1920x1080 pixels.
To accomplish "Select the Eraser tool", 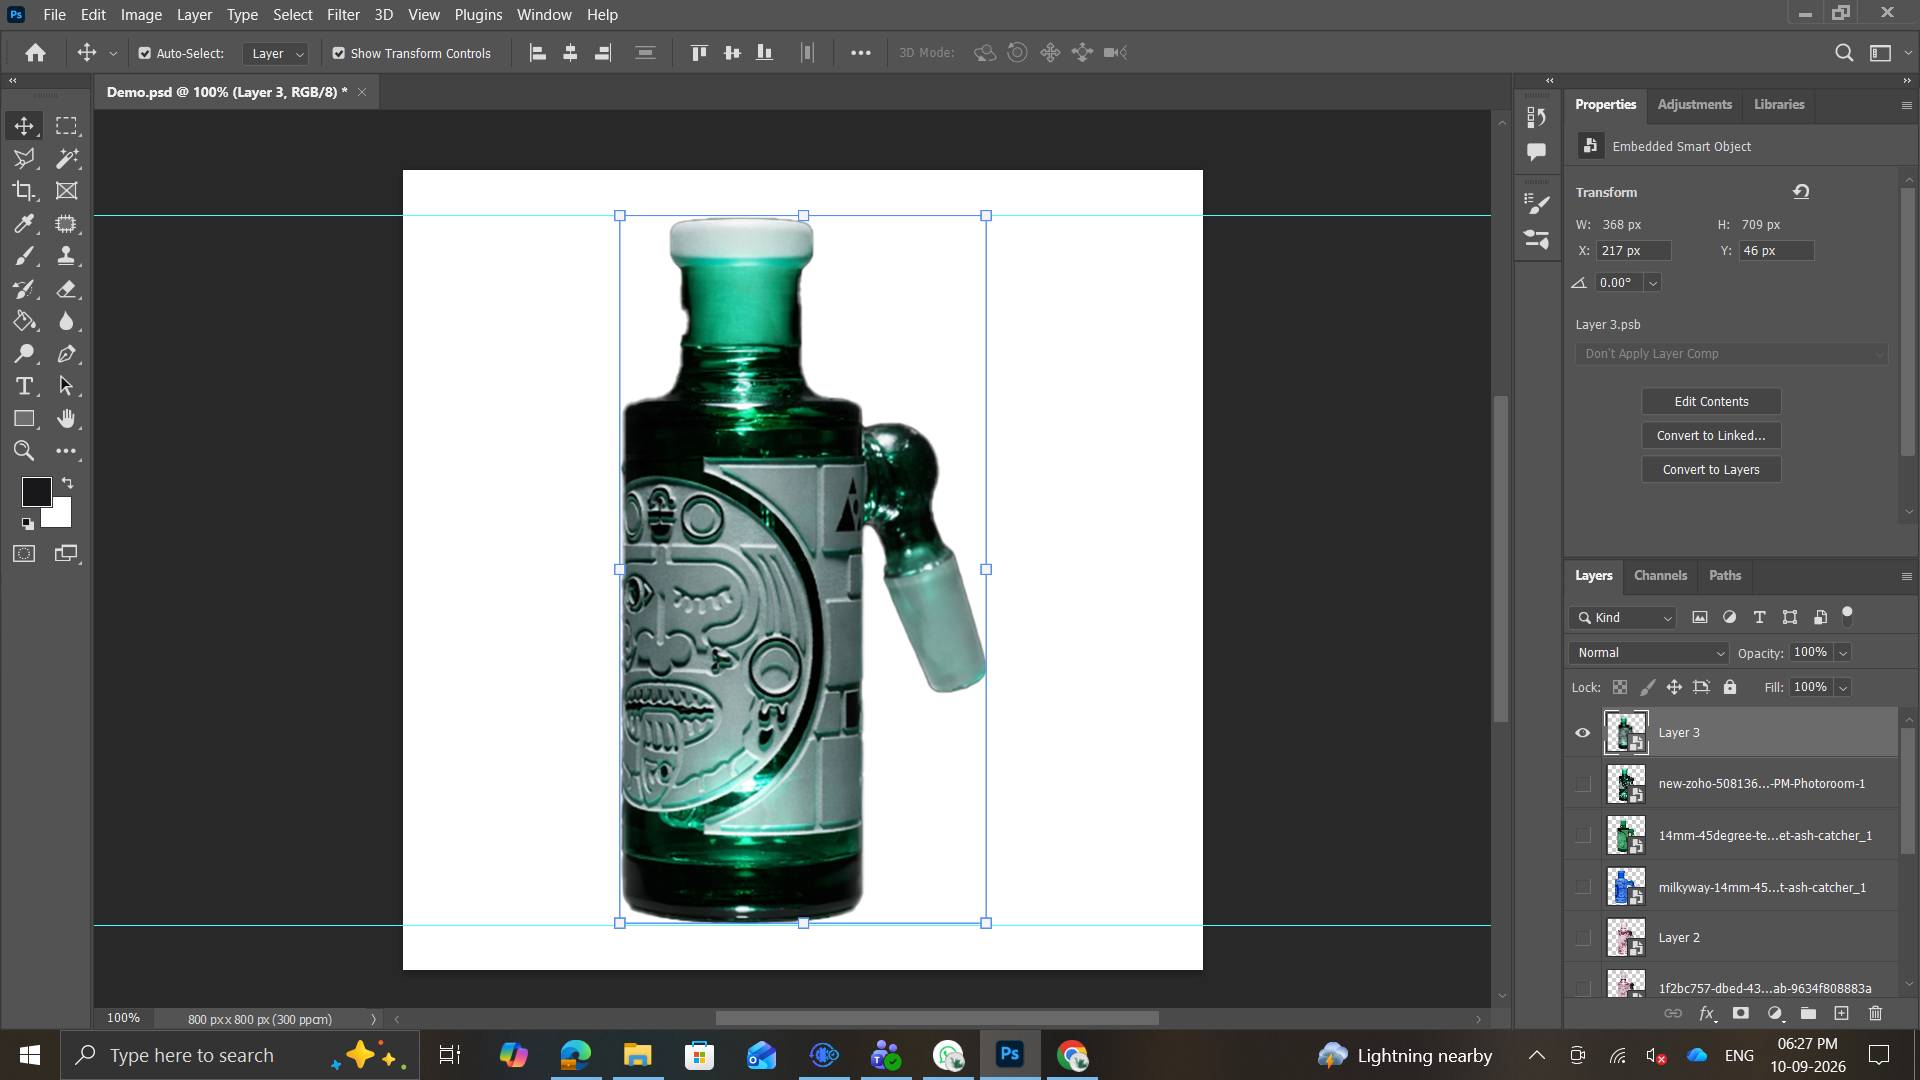I will tap(67, 289).
